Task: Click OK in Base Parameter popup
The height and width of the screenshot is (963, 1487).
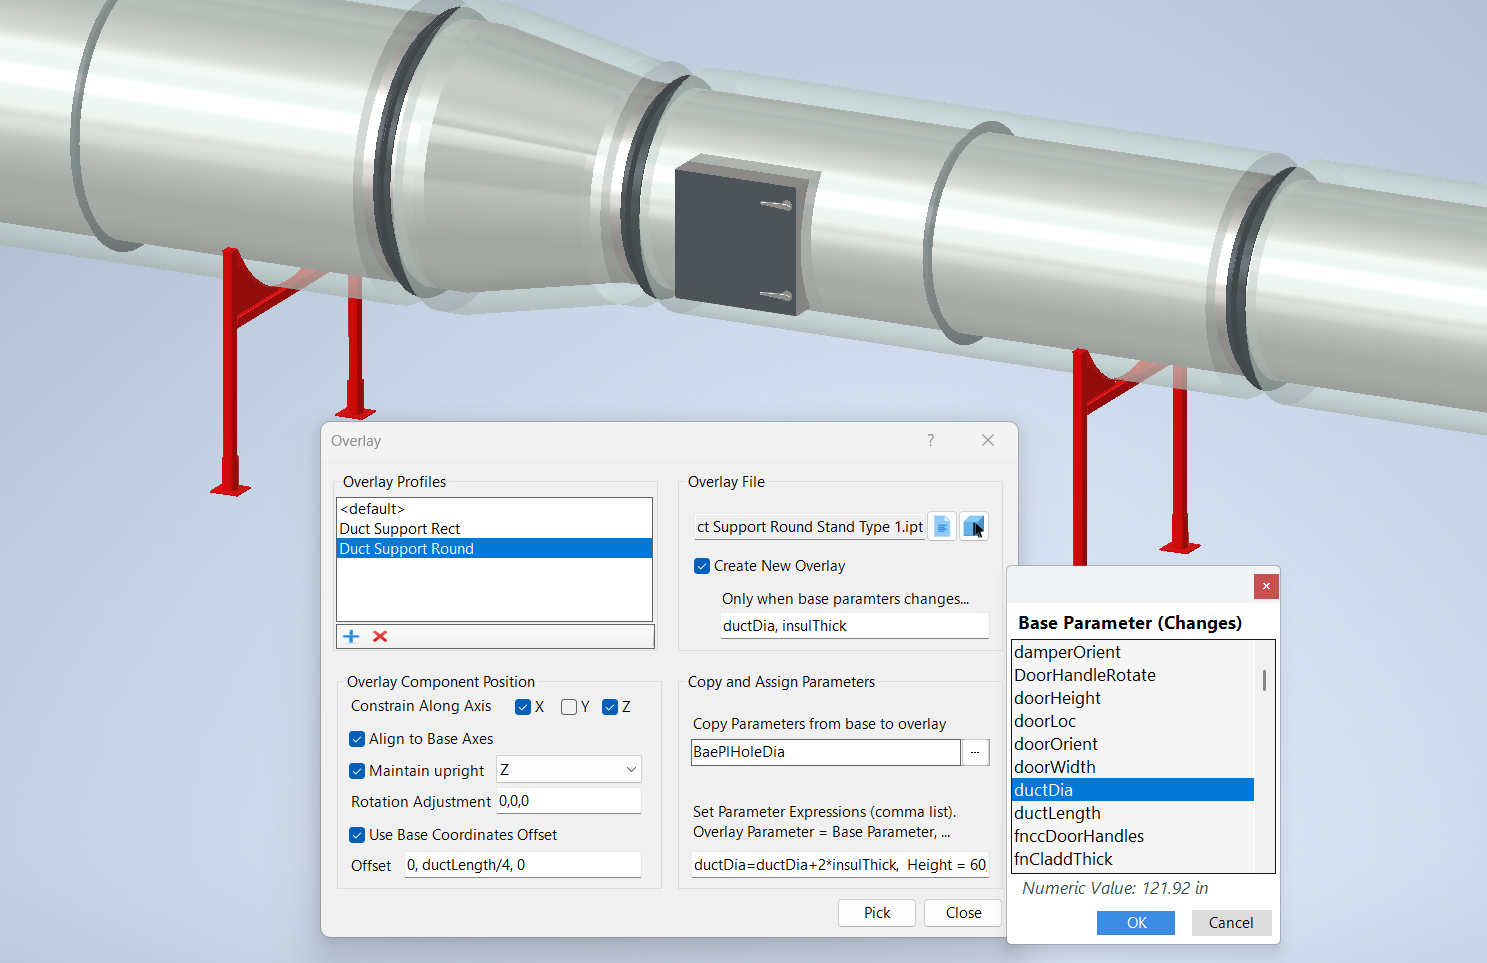Action: (1135, 923)
